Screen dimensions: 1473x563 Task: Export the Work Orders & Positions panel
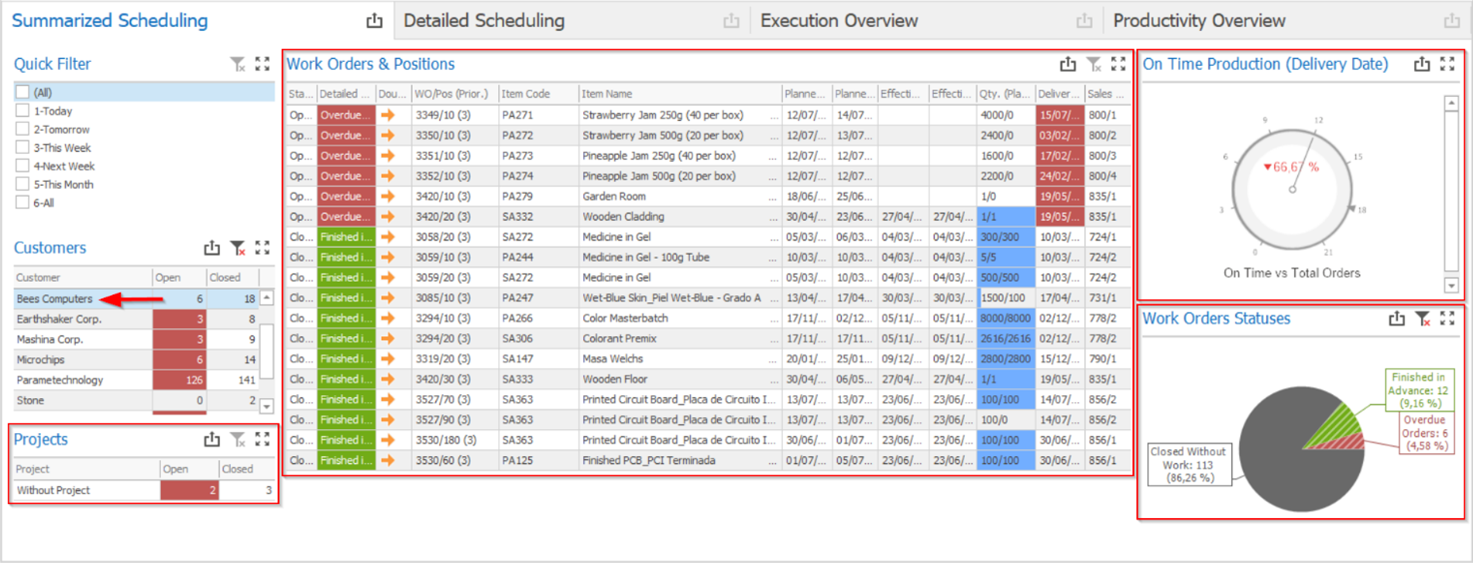coord(1068,64)
